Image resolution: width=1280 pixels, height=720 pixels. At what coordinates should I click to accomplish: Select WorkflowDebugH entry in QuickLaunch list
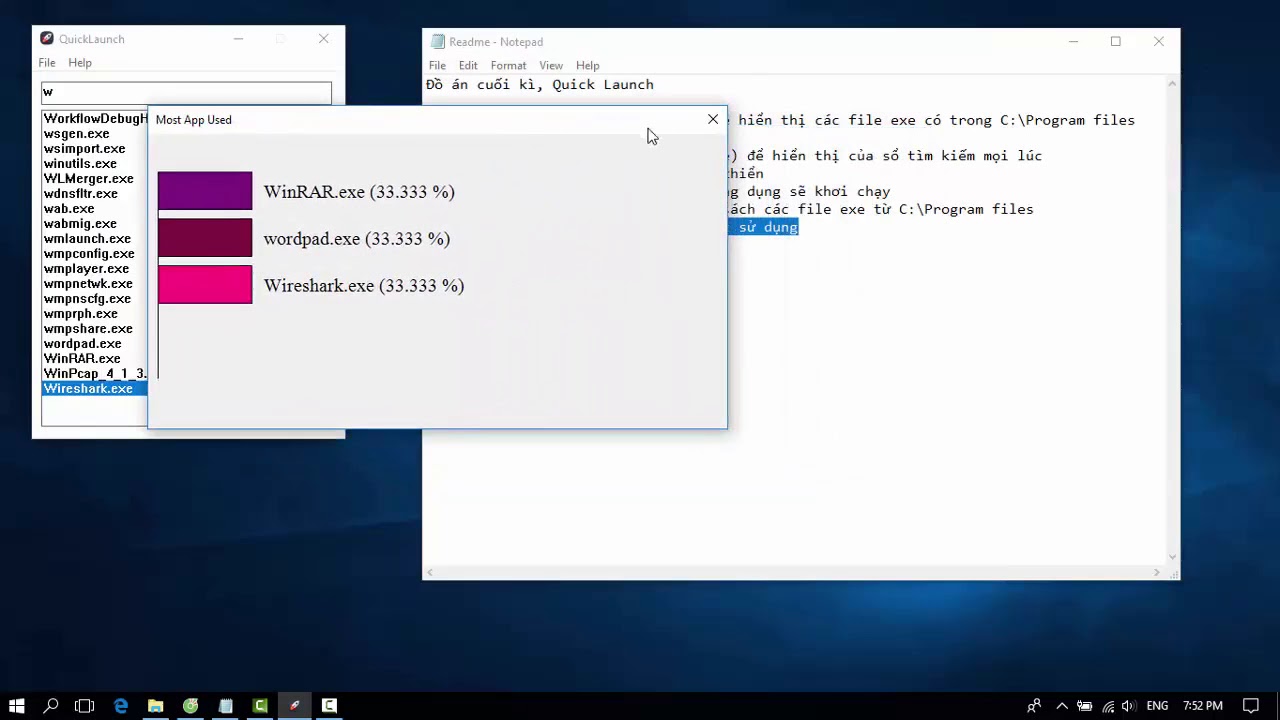click(x=95, y=119)
